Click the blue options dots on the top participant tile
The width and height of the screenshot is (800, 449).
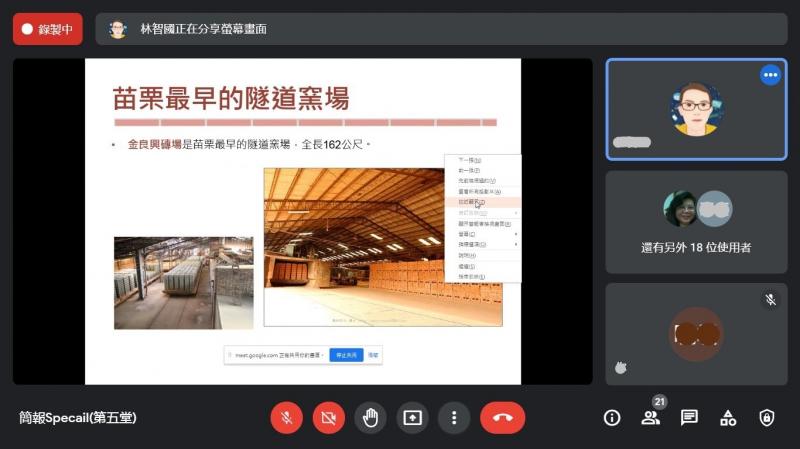pos(770,75)
